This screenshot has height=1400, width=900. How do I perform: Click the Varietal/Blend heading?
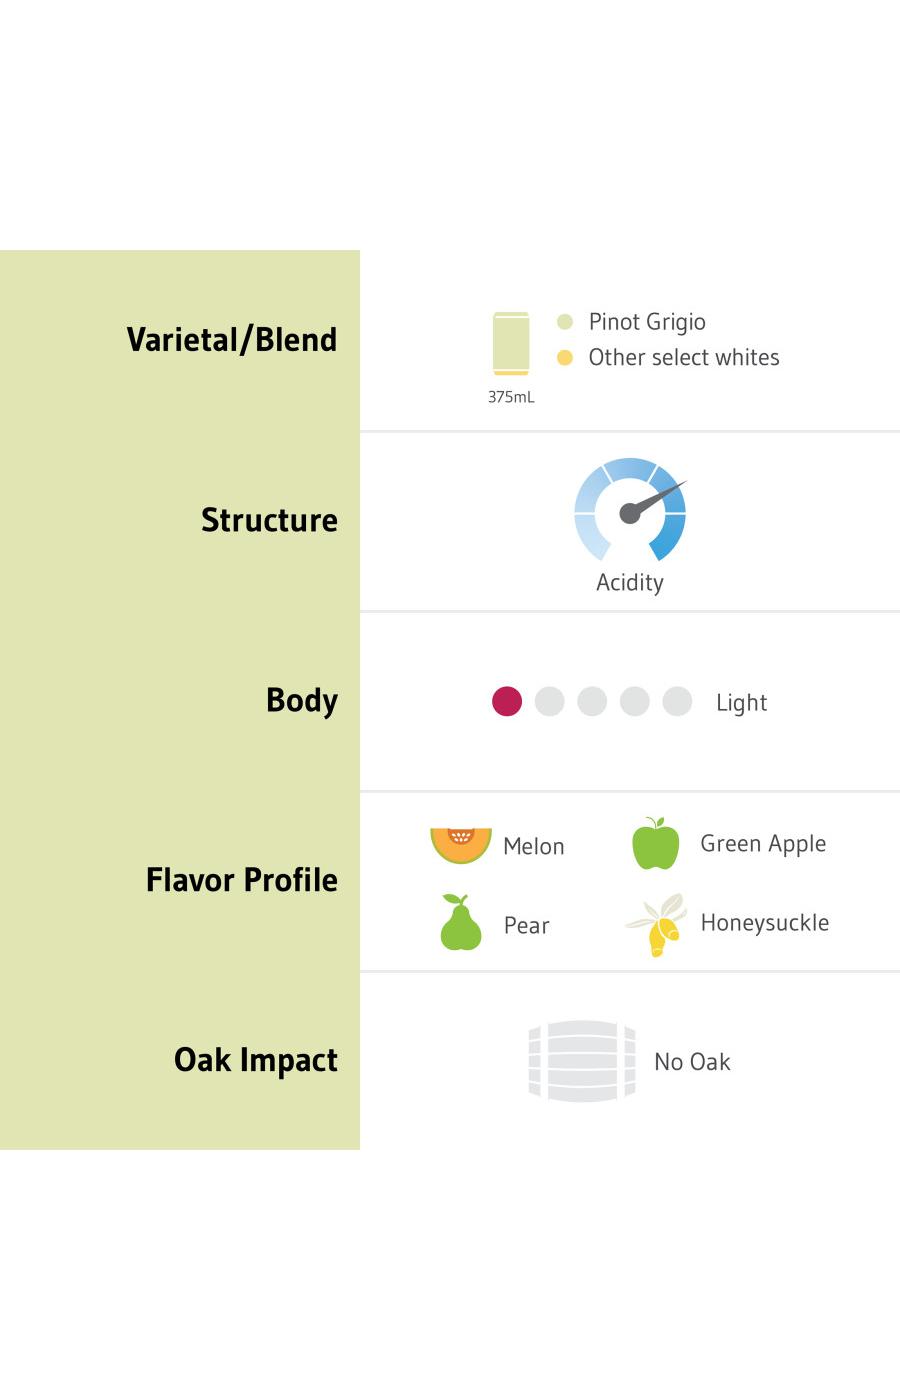coord(232,340)
